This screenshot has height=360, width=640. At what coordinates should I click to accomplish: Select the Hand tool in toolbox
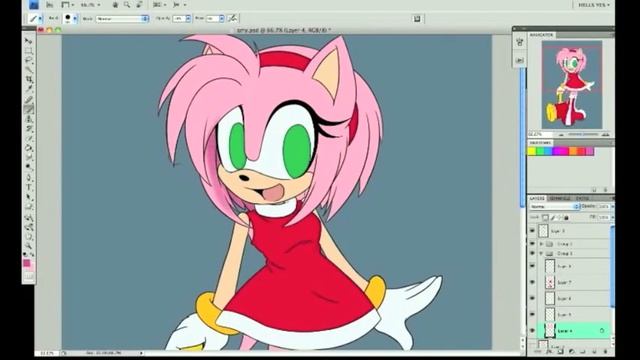[x=29, y=236]
